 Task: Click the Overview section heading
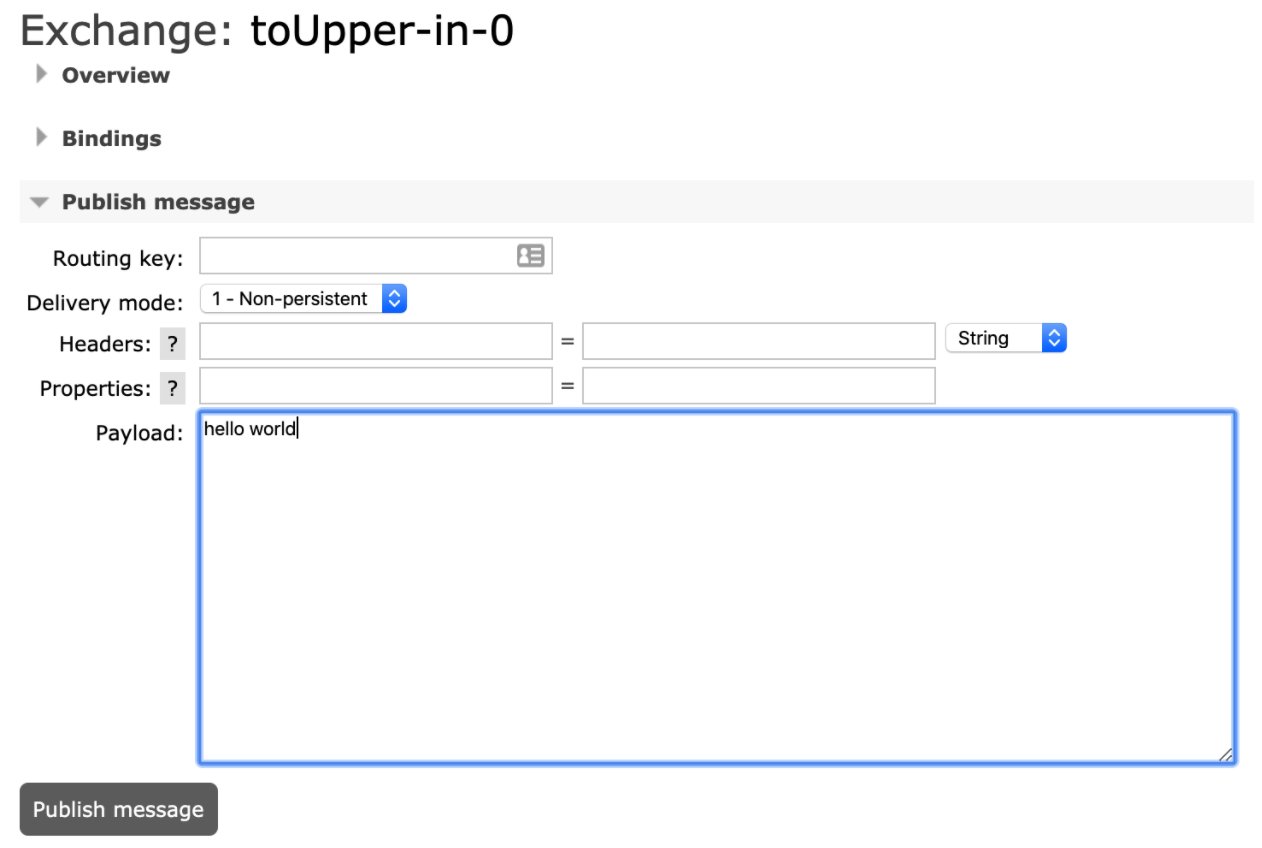tap(116, 75)
